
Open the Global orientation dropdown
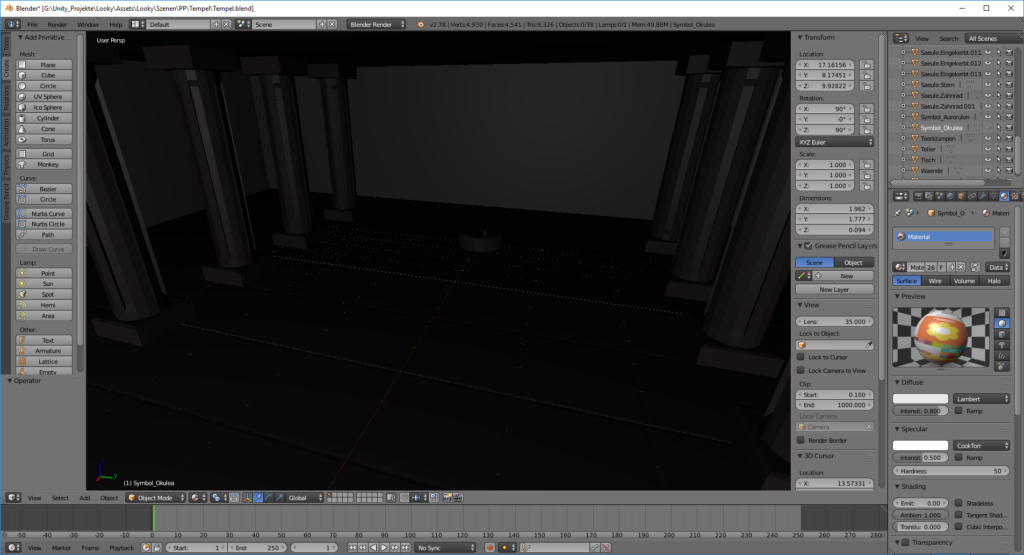[x=304, y=498]
